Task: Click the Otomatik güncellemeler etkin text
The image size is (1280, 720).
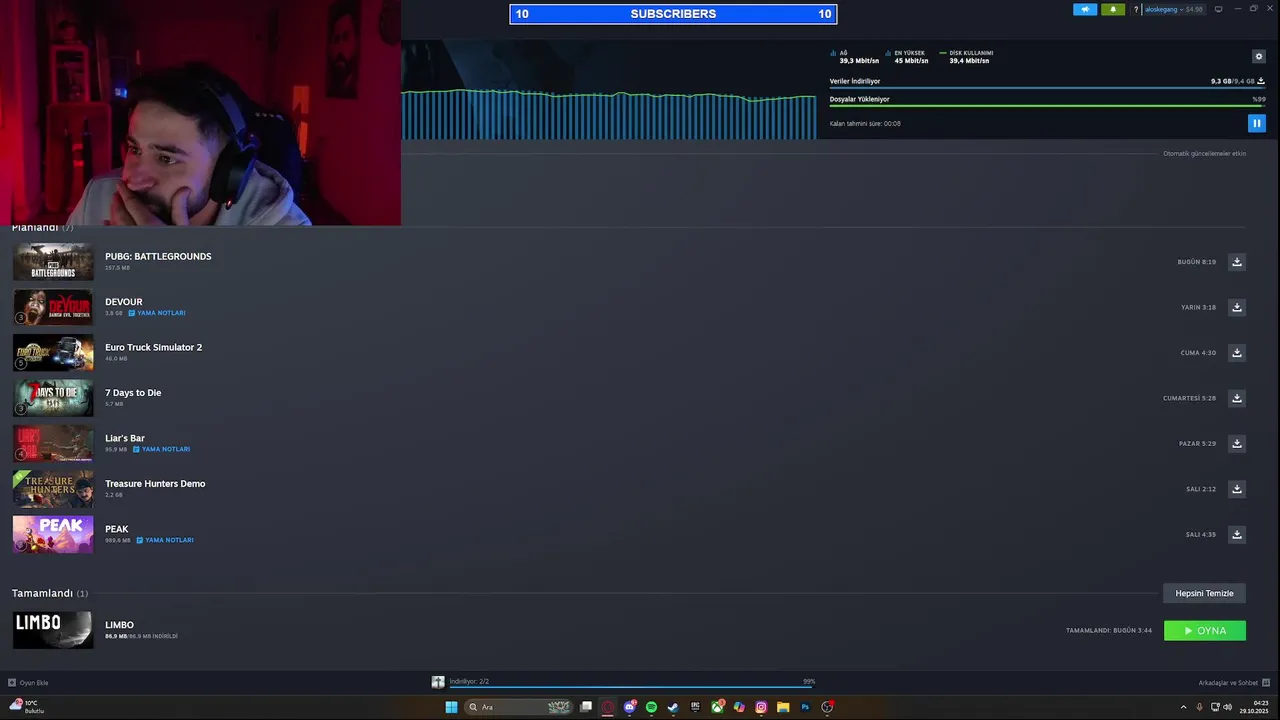Action: pyautogui.click(x=1204, y=154)
